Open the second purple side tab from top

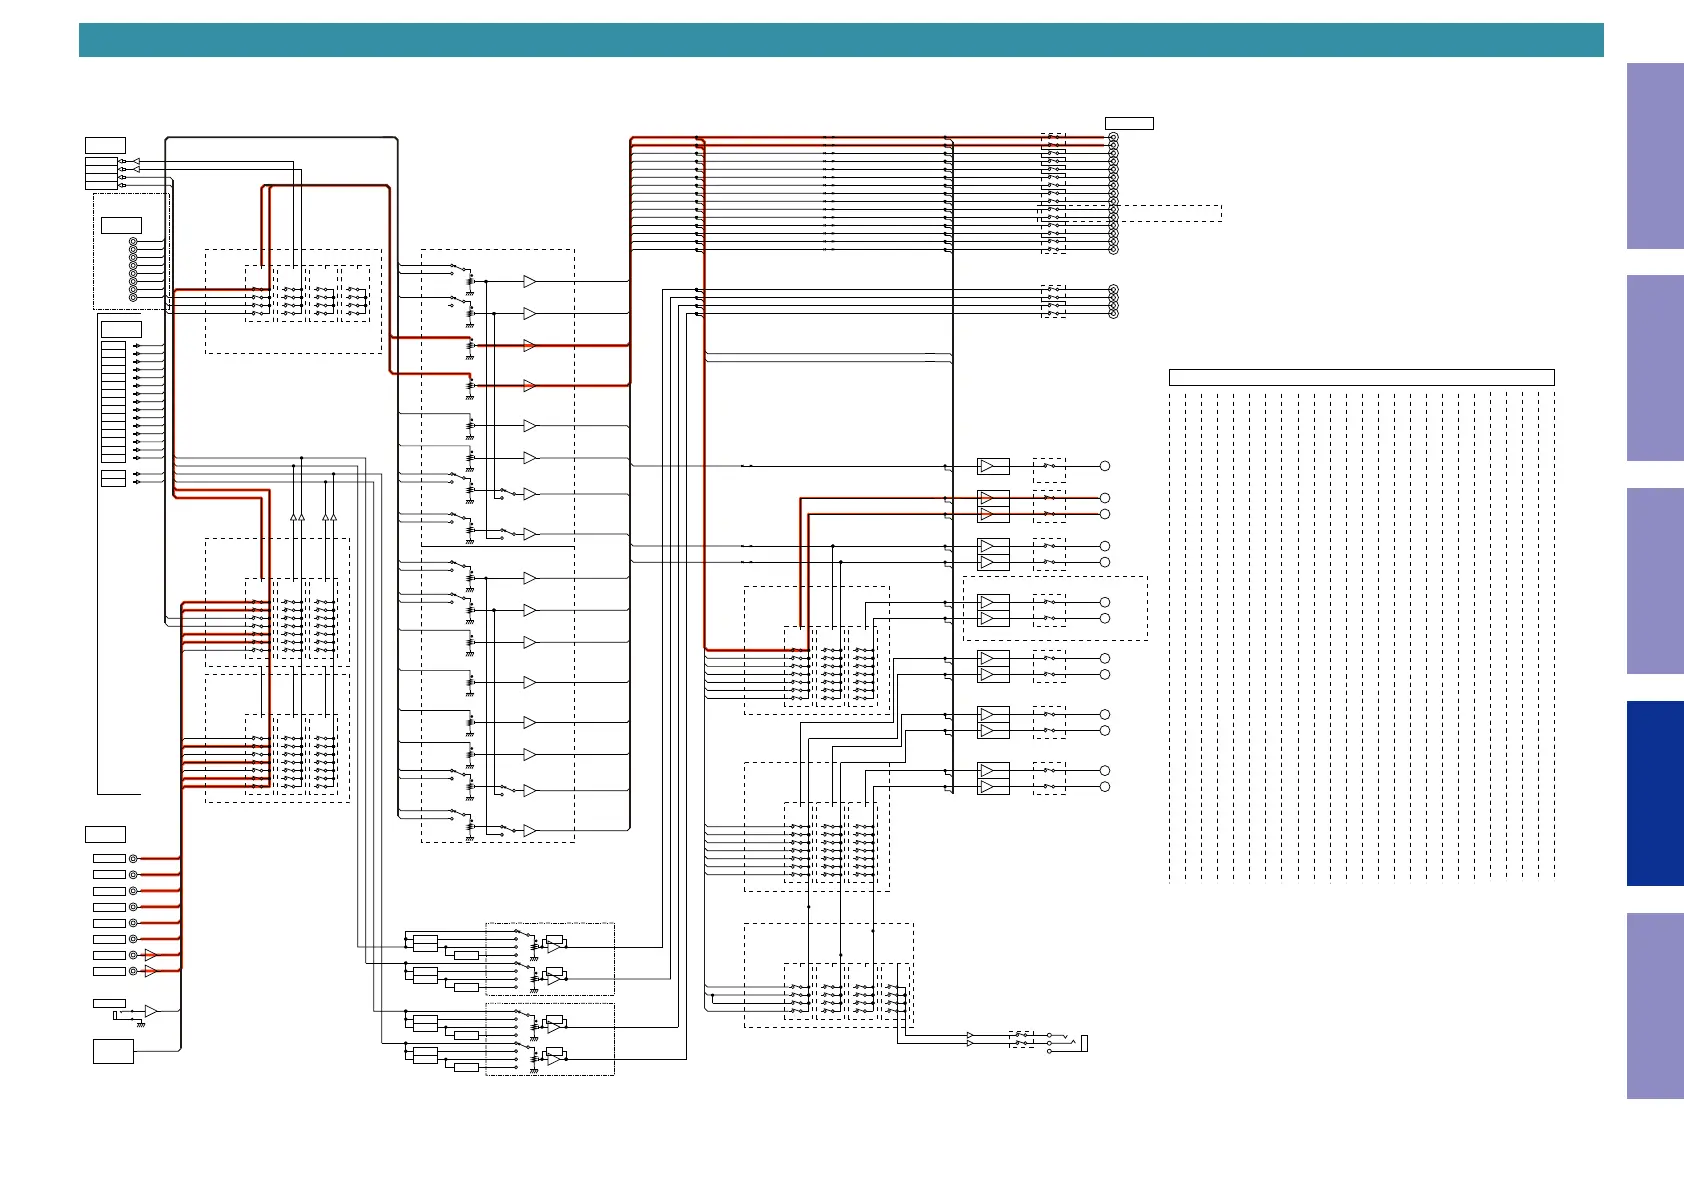pos(1655,368)
